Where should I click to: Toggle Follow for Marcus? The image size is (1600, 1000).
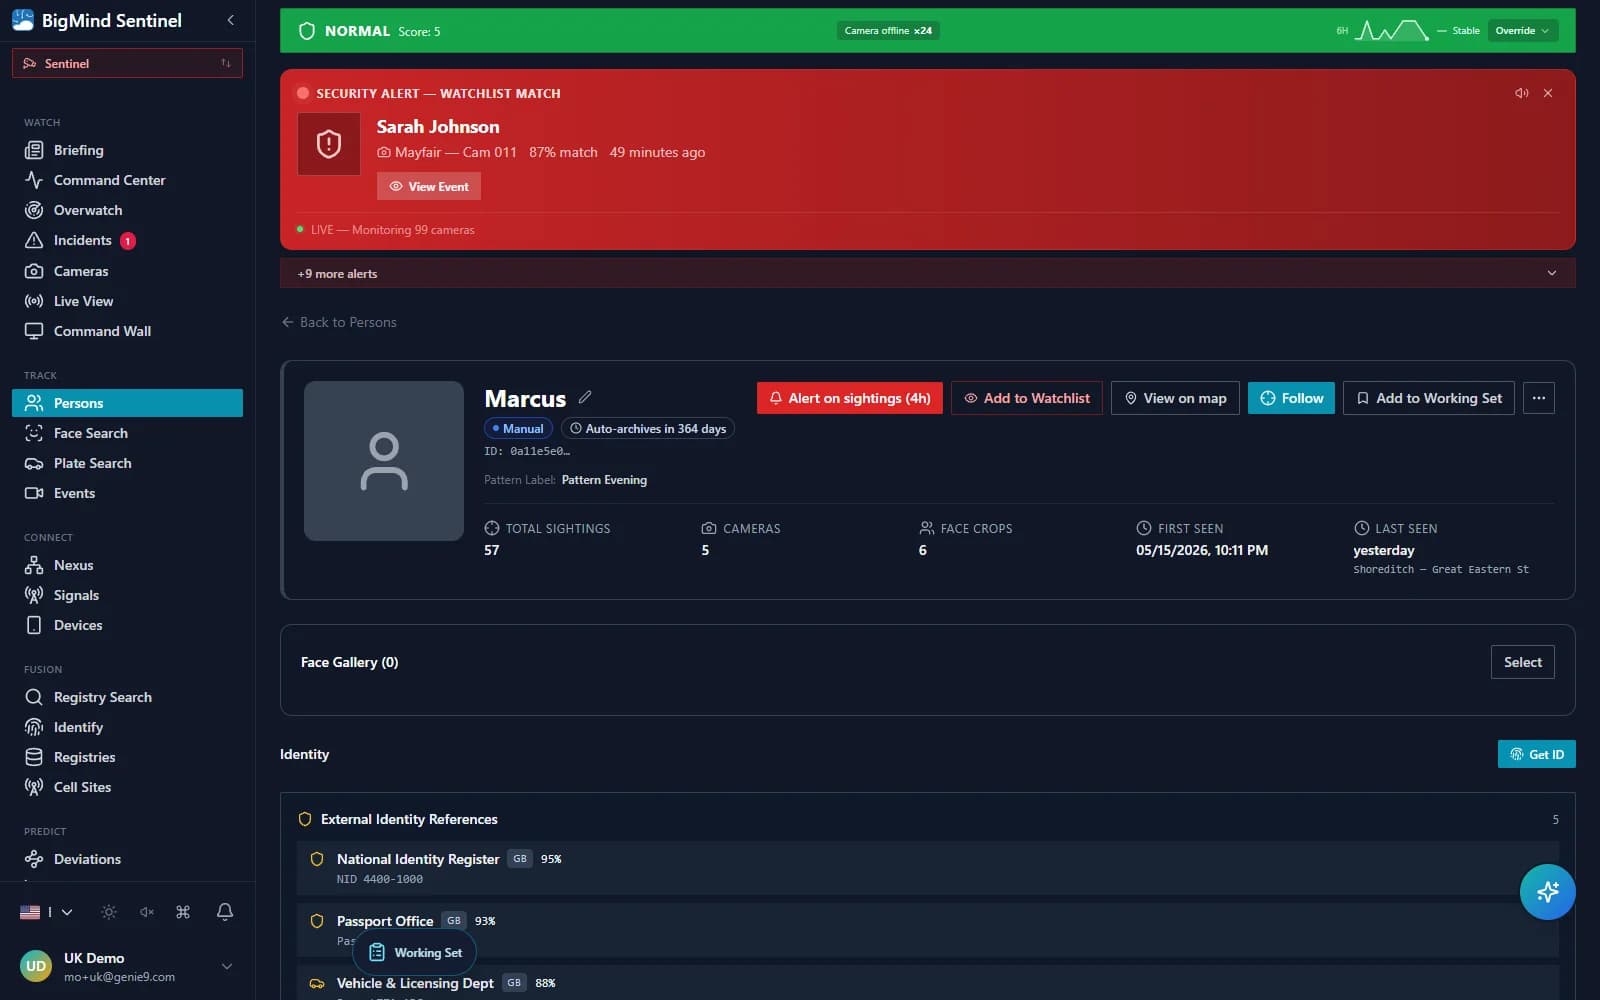click(1291, 398)
